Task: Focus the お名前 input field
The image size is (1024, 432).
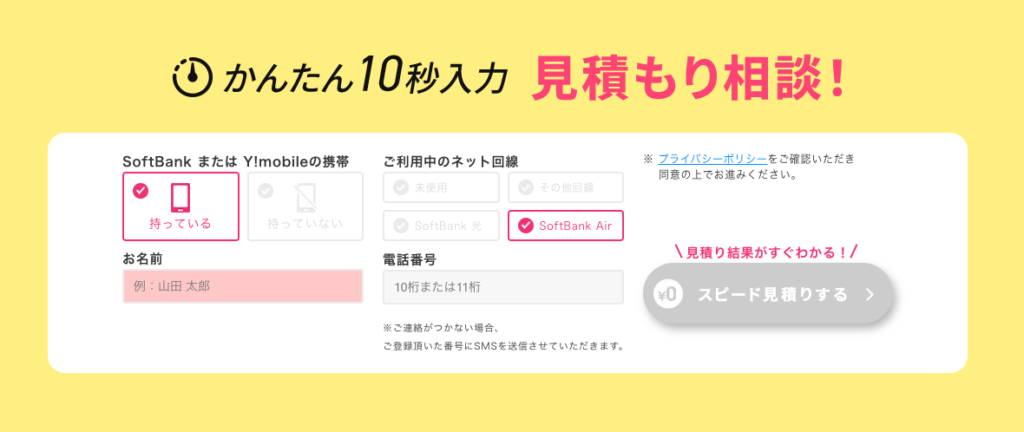Action: tap(243, 287)
